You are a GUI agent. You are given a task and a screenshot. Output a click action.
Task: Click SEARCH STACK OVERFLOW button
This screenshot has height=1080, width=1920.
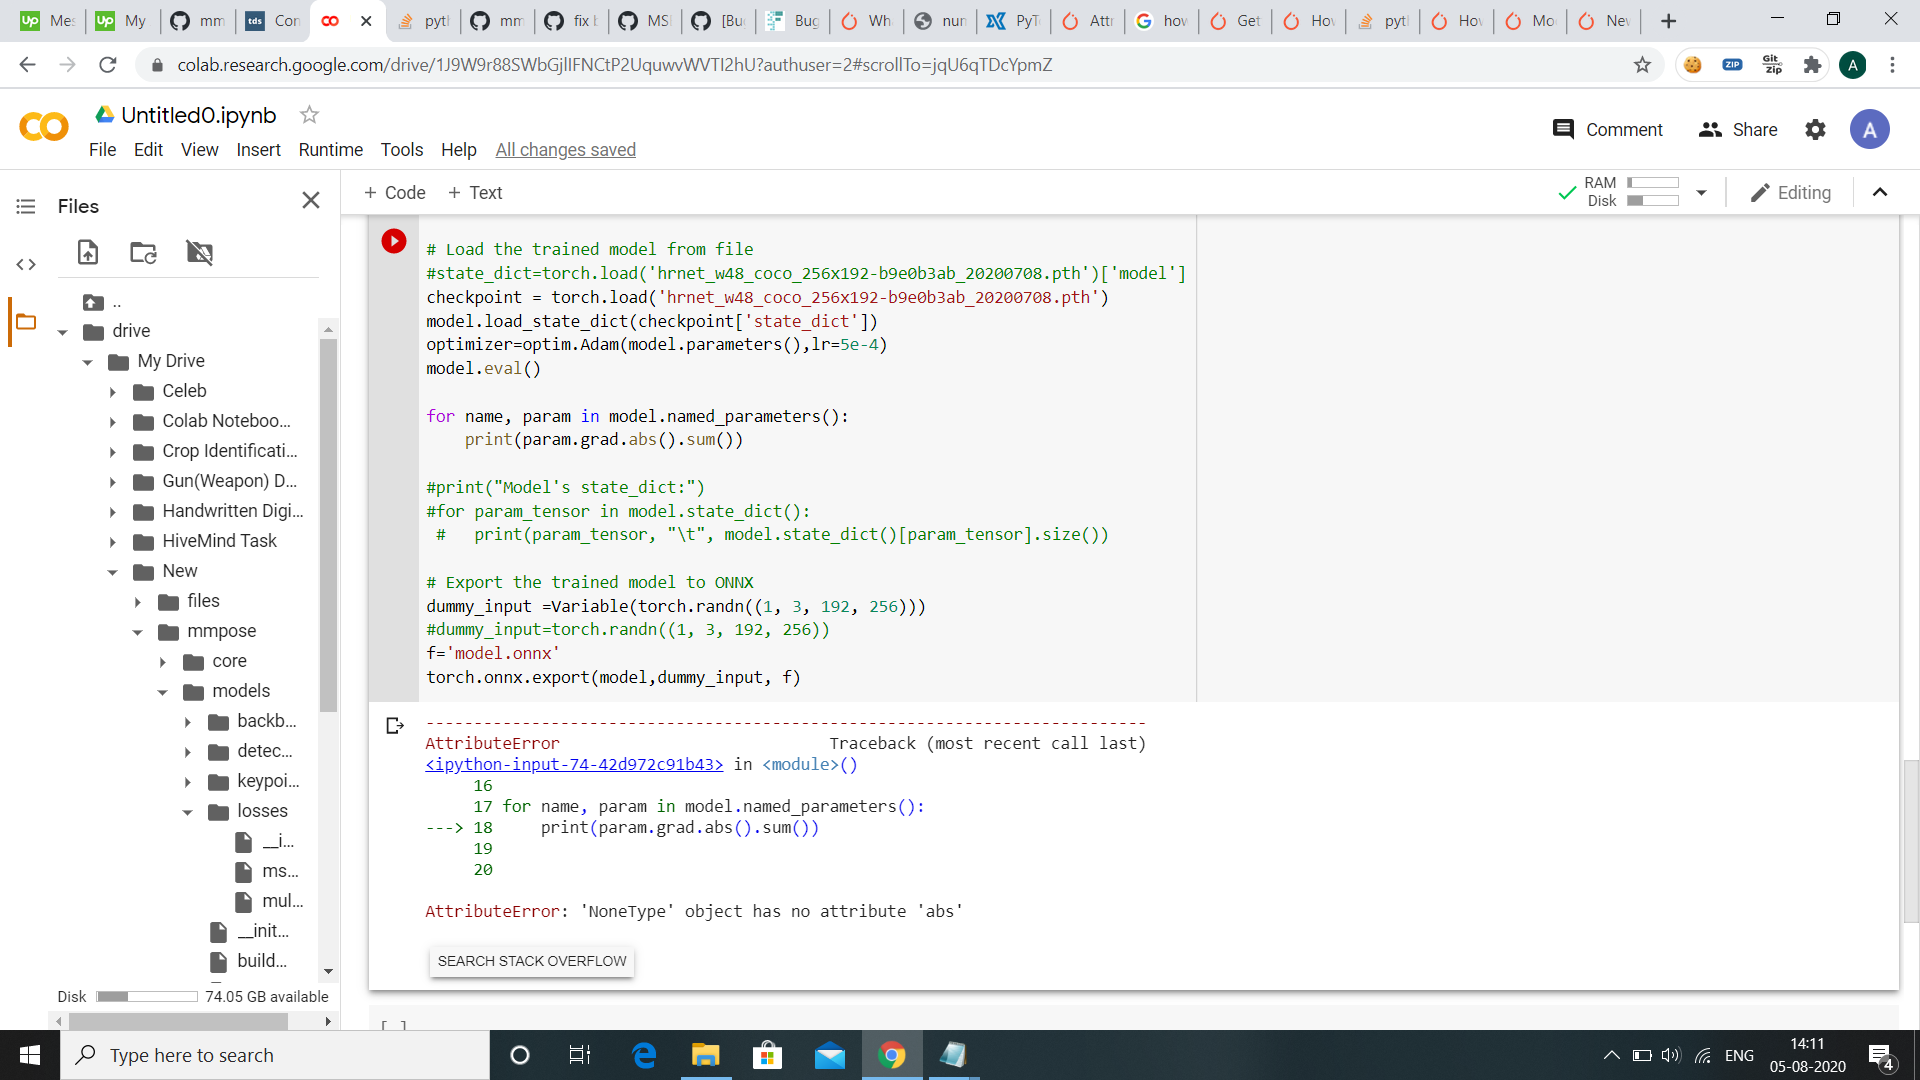pyautogui.click(x=532, y=961)
